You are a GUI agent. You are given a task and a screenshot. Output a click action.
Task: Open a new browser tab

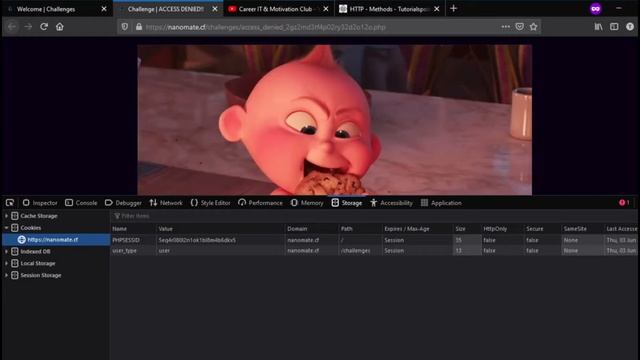pos(453,9)
